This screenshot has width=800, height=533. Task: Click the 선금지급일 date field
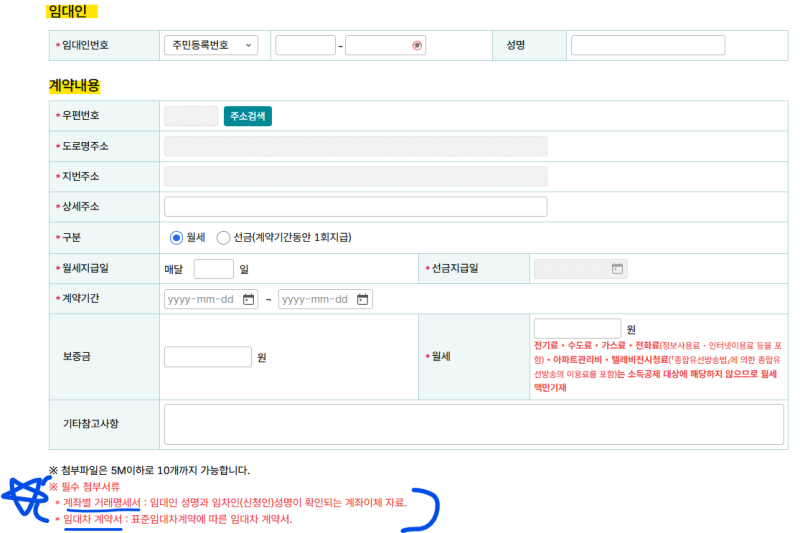point(581,269)
